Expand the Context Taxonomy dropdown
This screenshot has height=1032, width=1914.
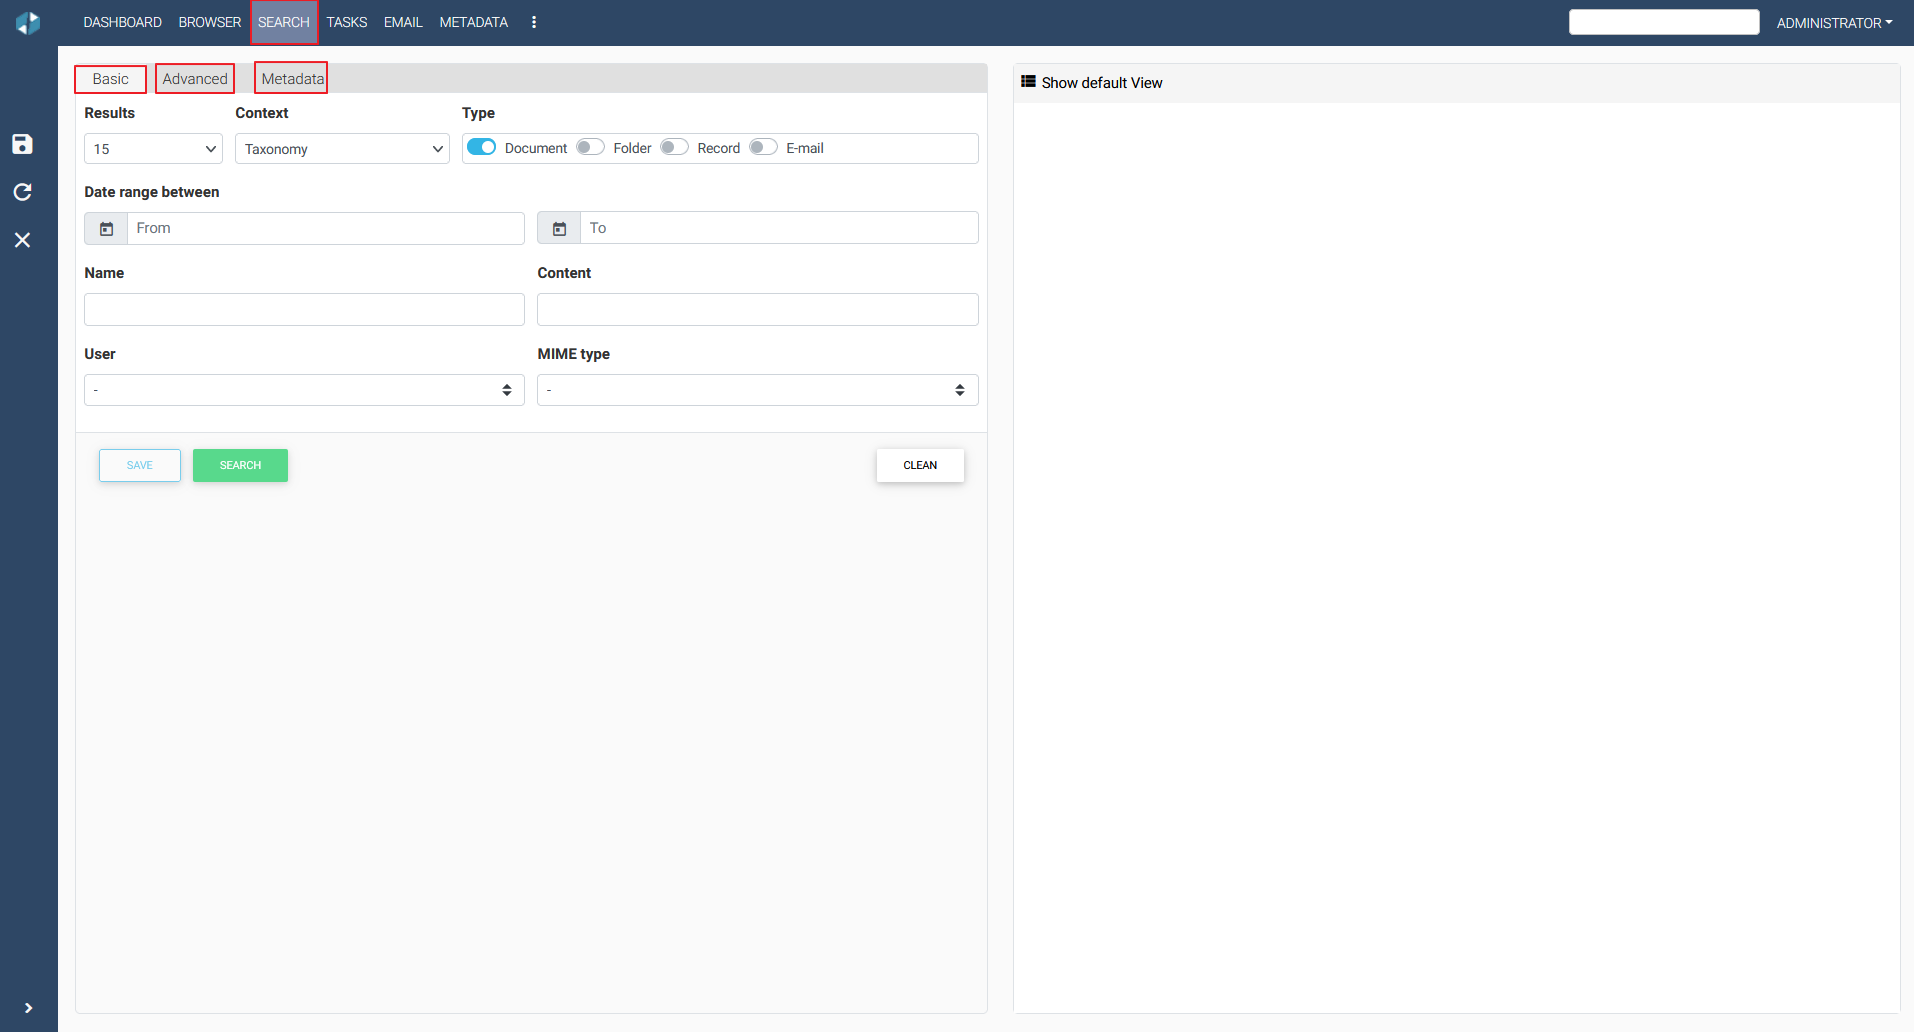pyautogui.click(x=342, y=149)
